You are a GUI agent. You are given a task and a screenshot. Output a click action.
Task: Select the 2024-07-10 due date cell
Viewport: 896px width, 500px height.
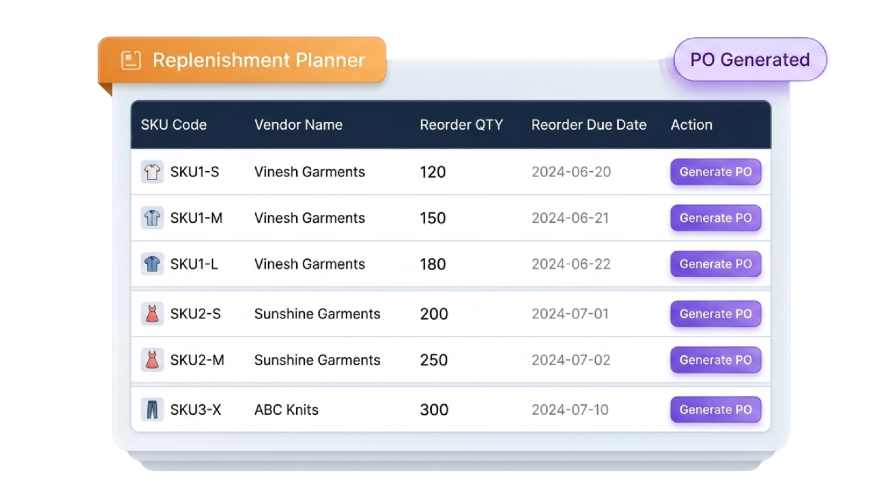tap(570, 410)
